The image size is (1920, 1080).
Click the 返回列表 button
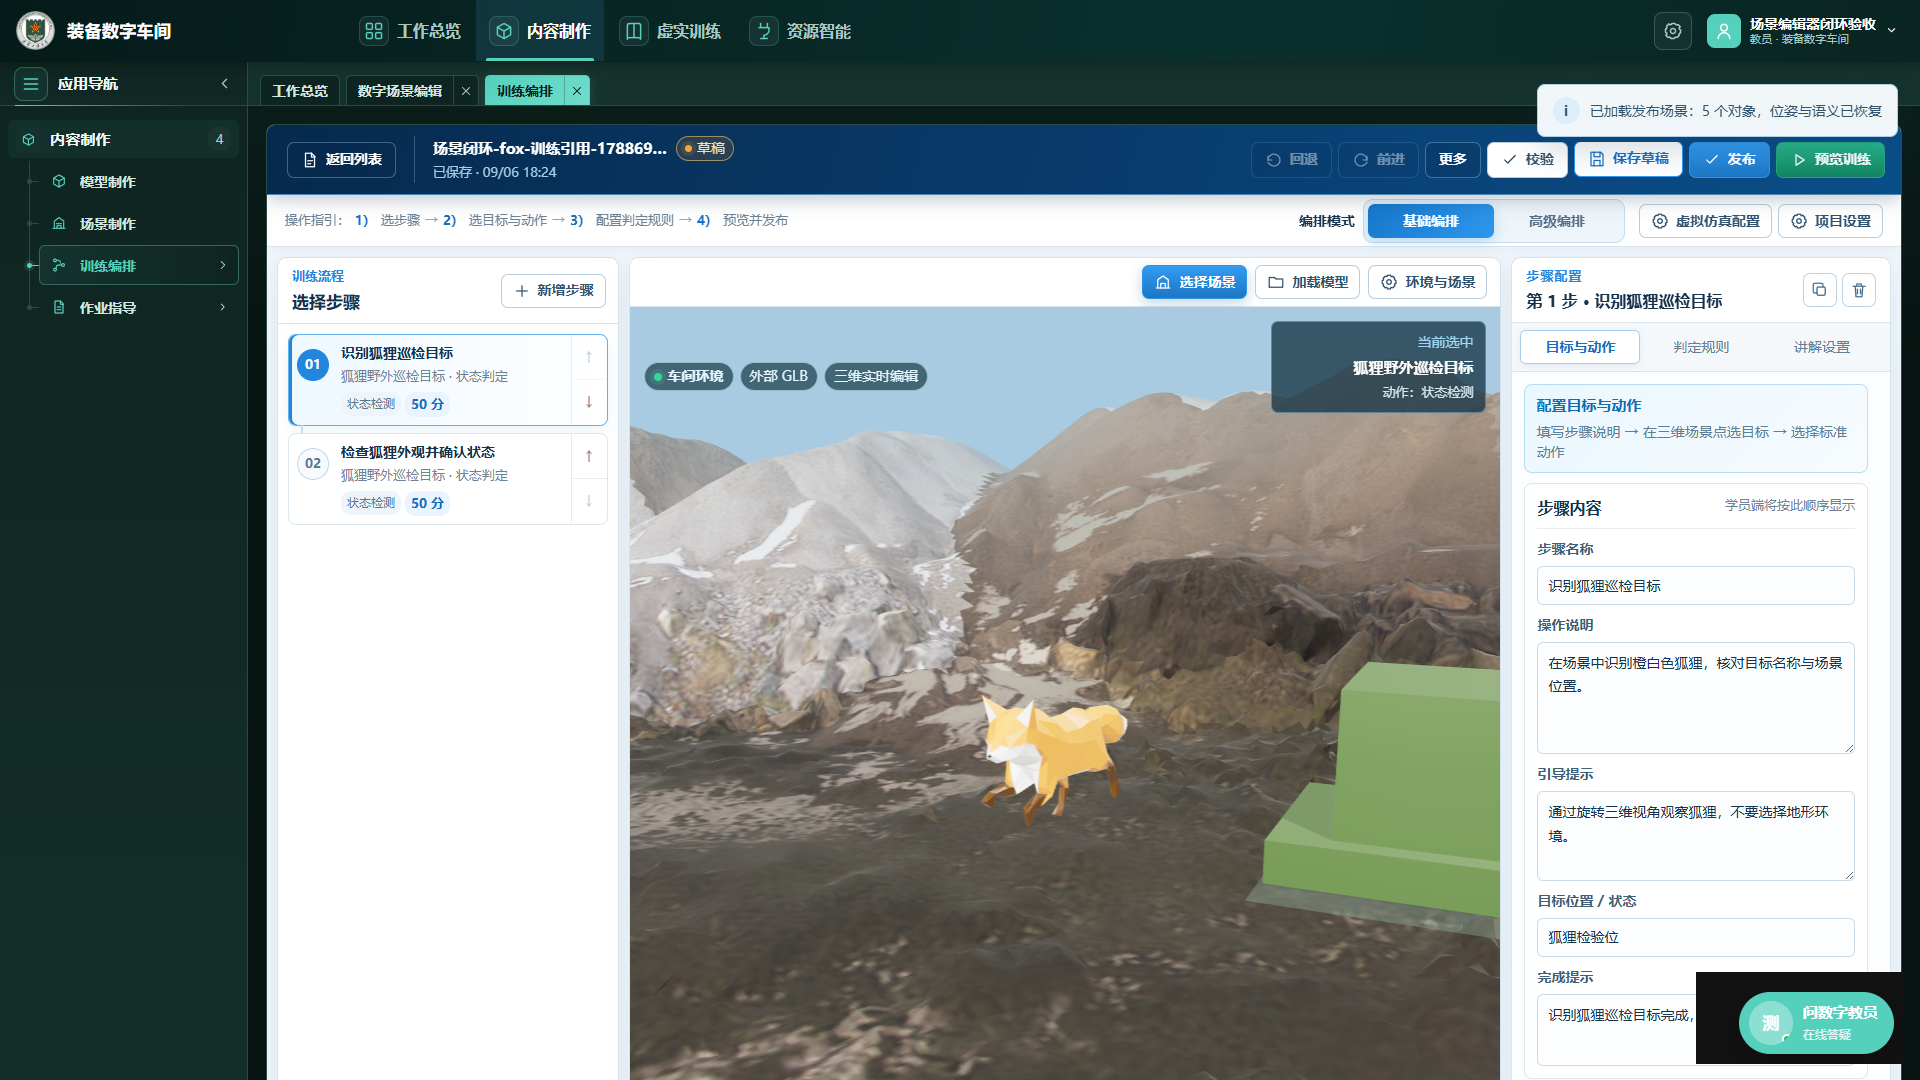click(x=341, y=160)
